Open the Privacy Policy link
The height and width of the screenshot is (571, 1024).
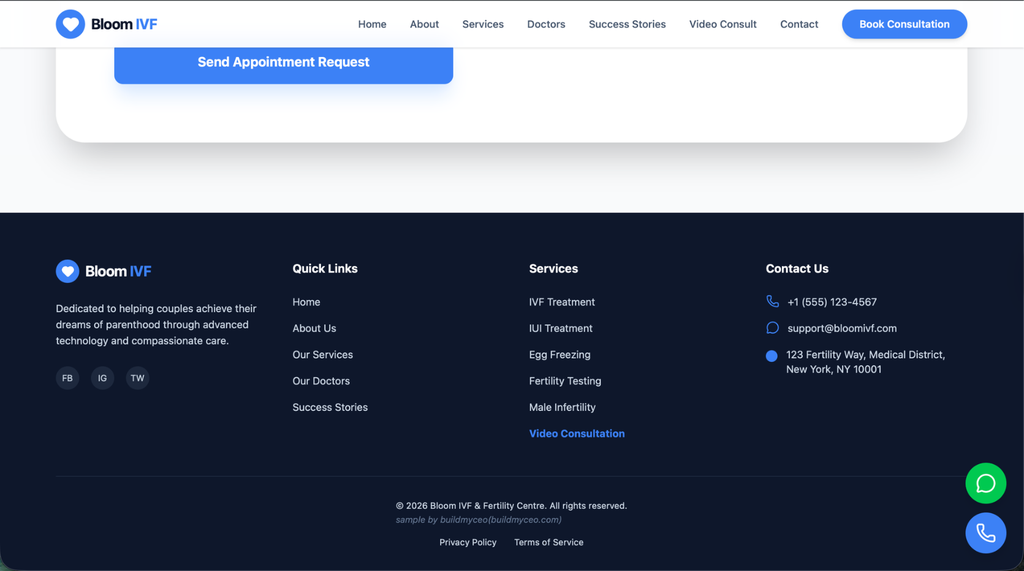468,542
